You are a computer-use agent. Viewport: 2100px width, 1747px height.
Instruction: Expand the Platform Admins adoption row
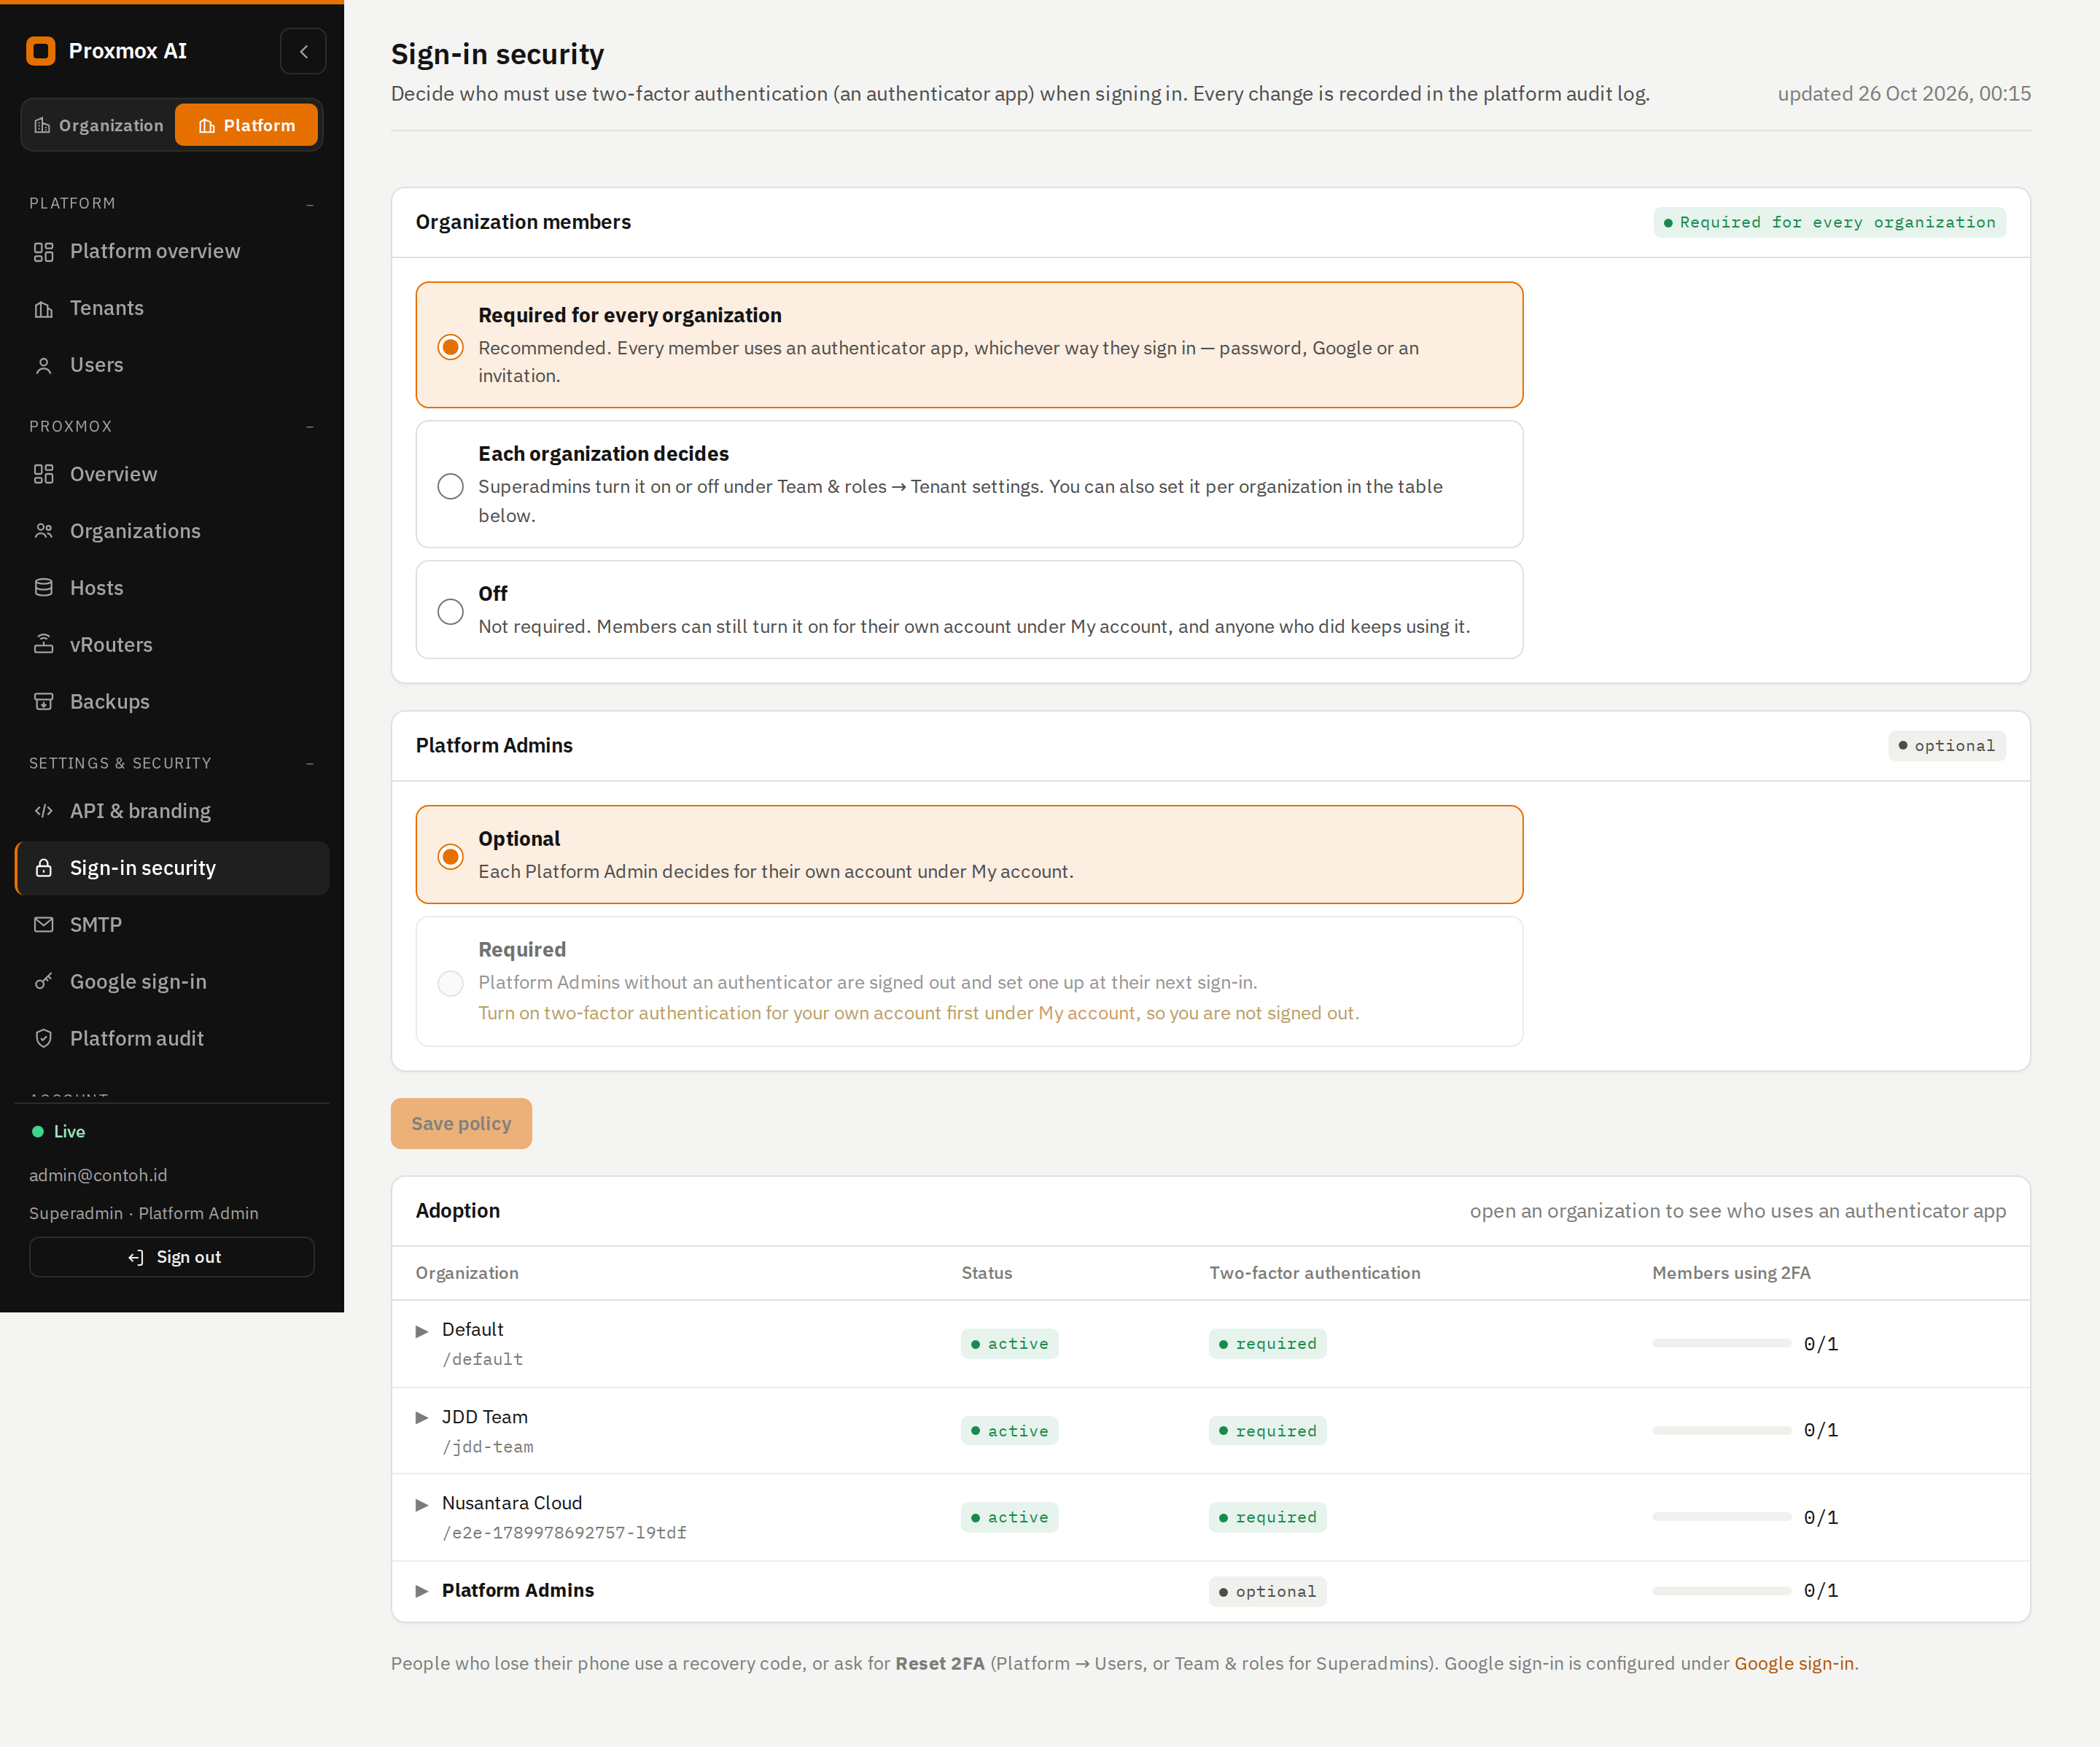point(422,1592)
